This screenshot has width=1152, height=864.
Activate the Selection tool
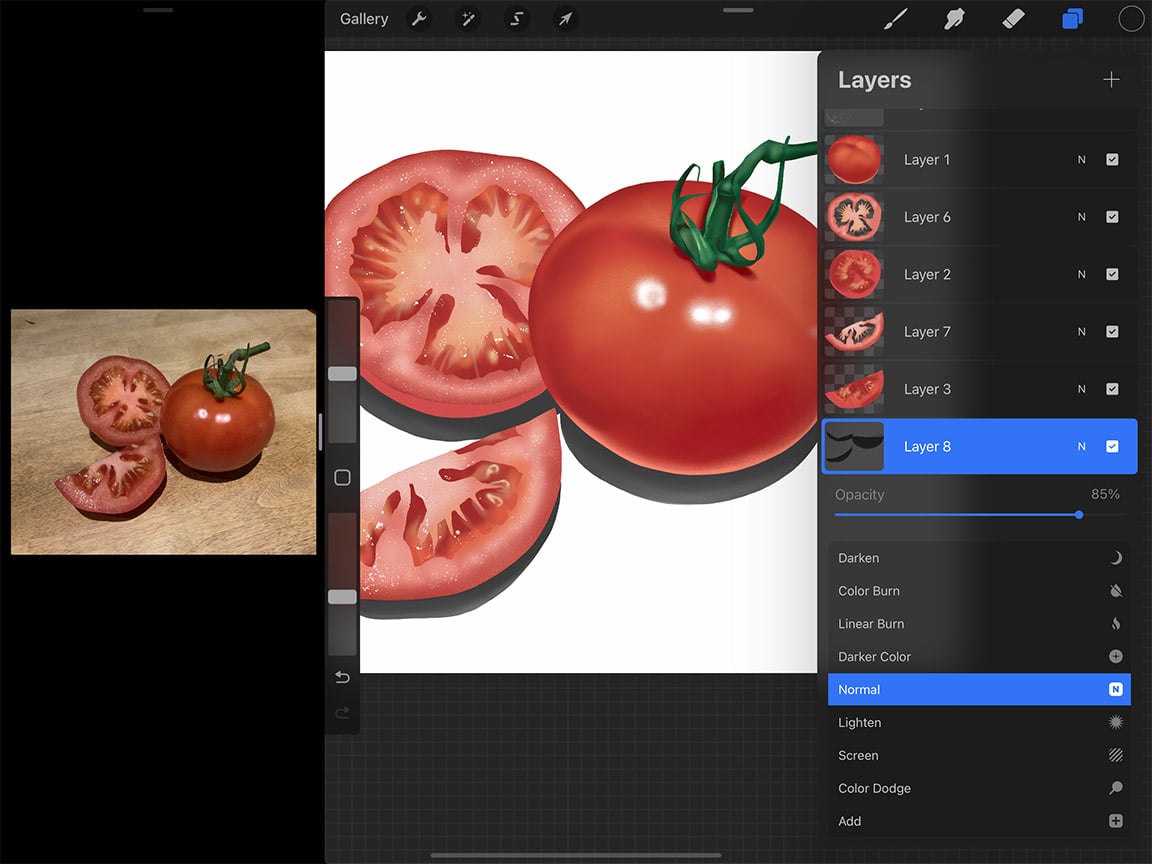pyautogui.click(x=516, y=18)
